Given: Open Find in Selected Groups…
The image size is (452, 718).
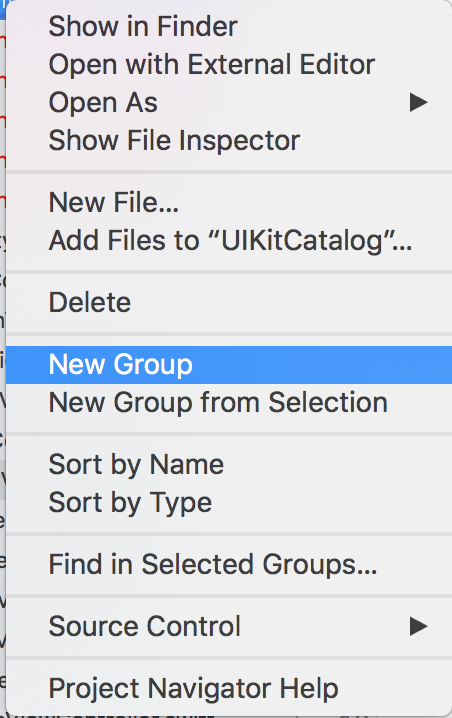Looking at the screenshot, I should coord(229,564).
